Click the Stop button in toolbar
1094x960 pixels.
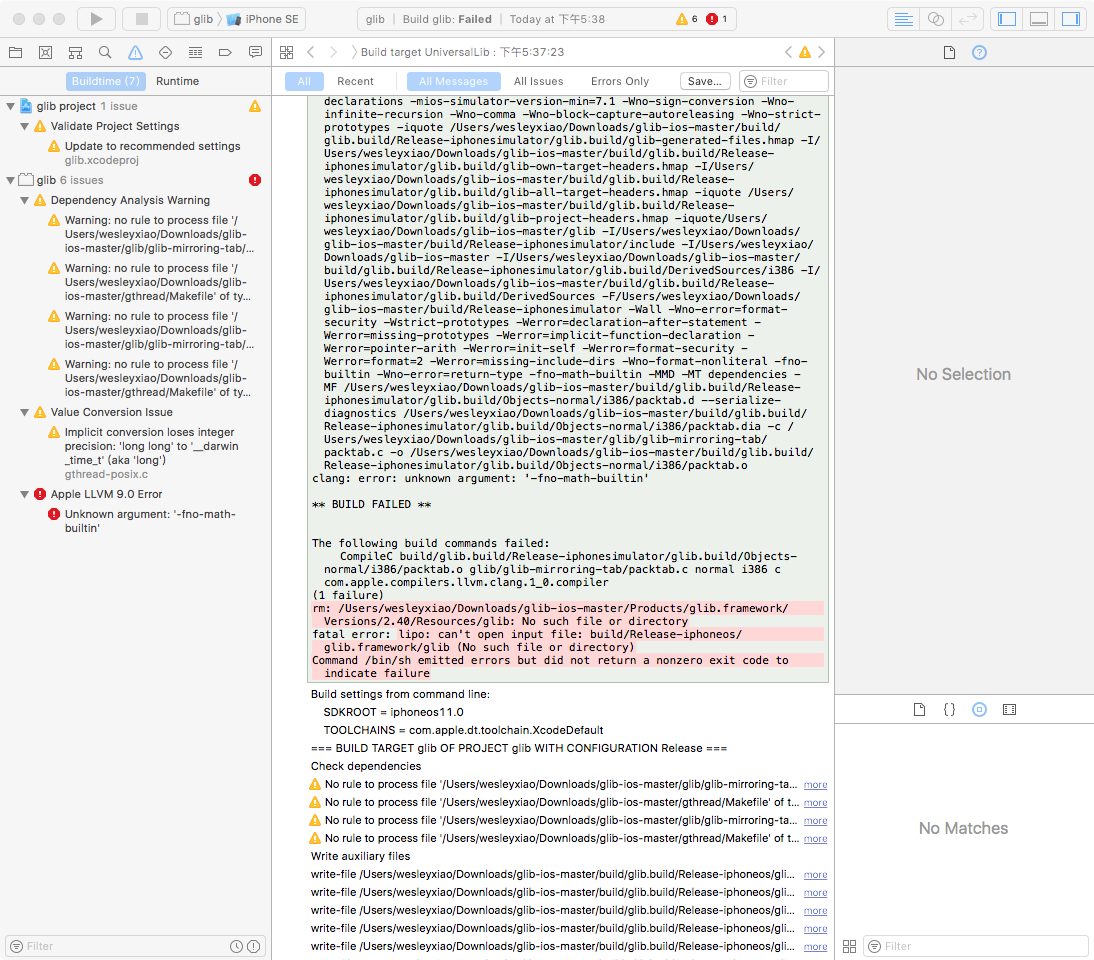pos(142,19)
